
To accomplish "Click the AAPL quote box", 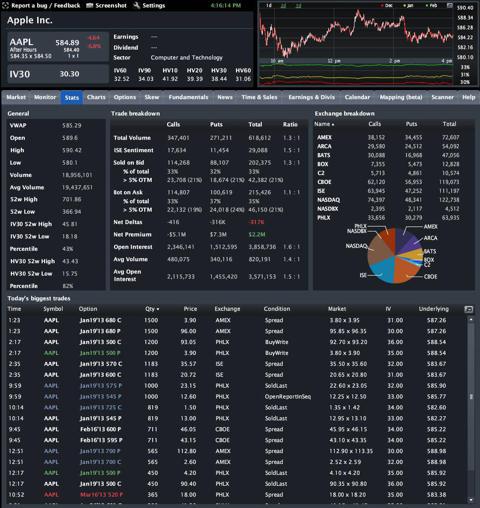I will pos(58,47).
